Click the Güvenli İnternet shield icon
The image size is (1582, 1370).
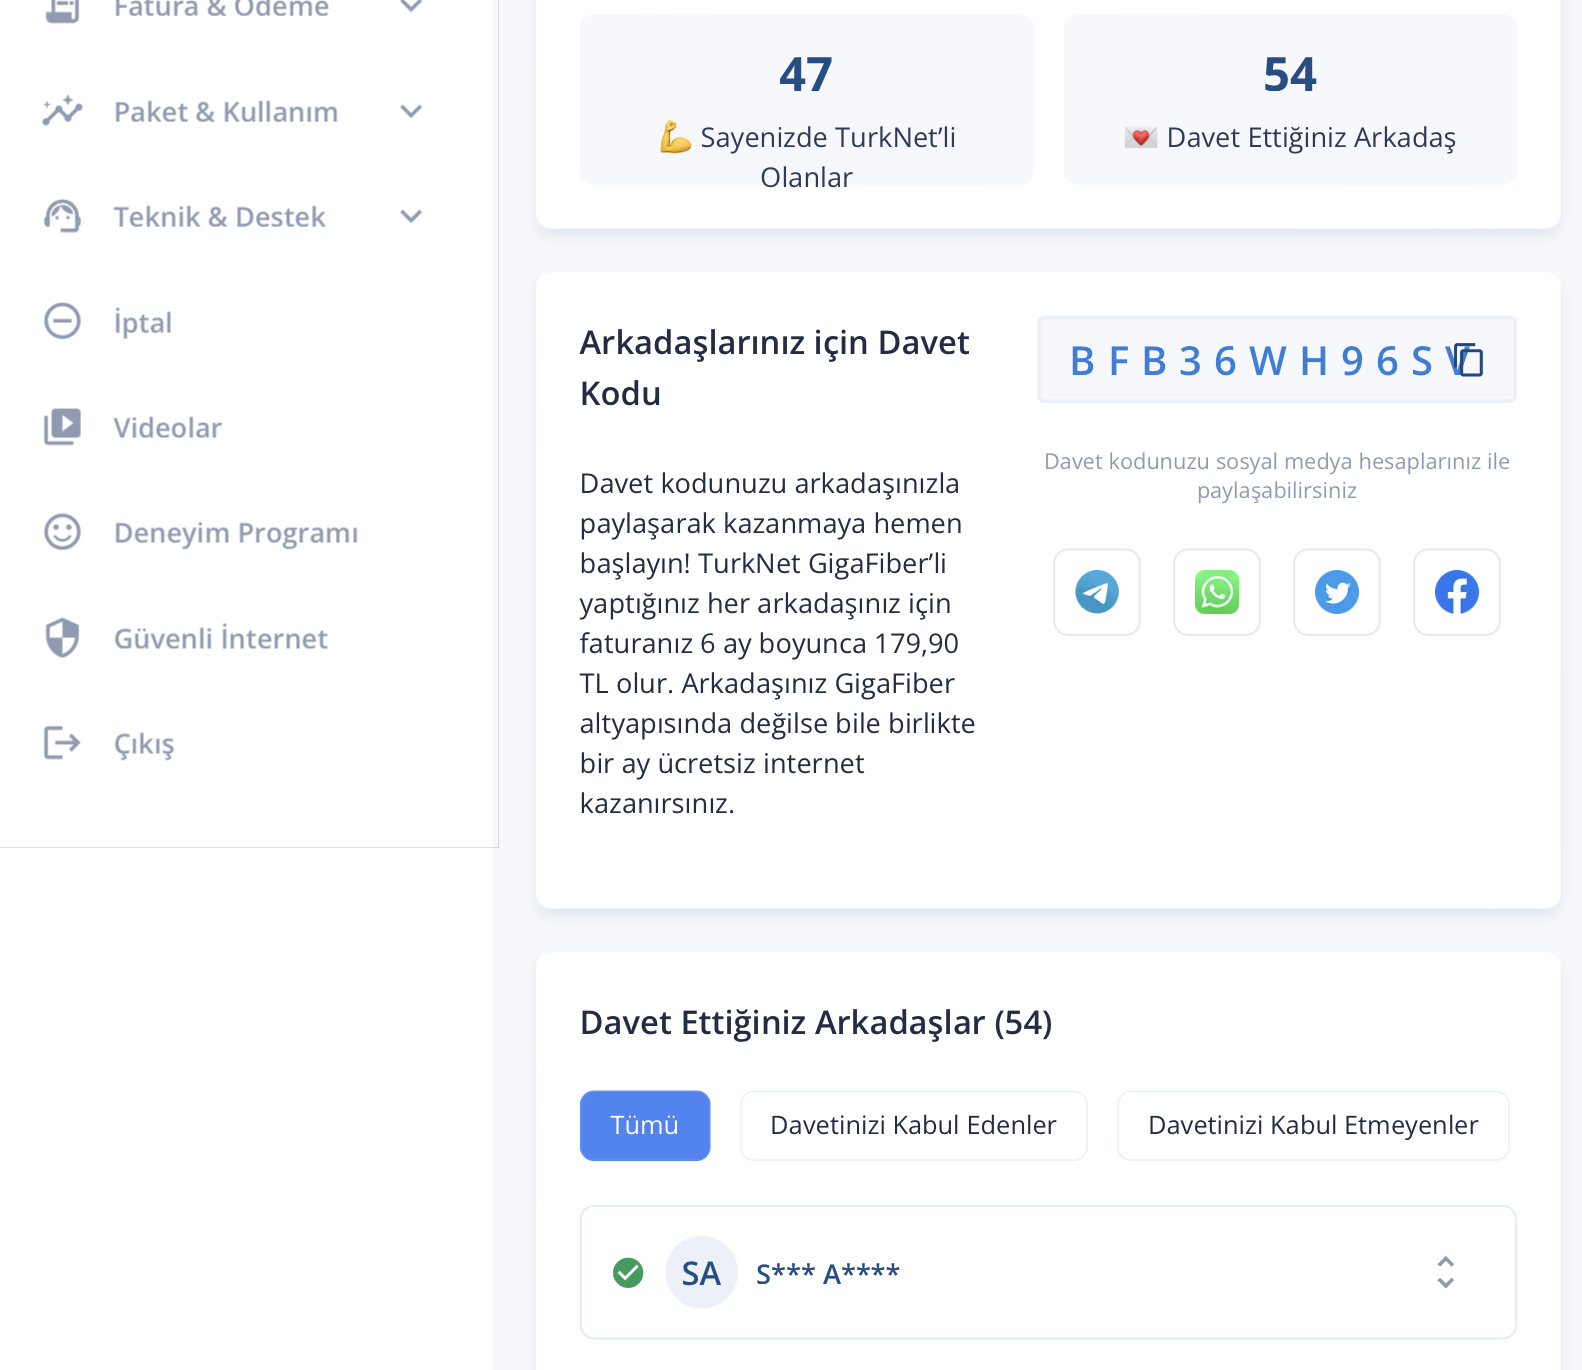62,637
